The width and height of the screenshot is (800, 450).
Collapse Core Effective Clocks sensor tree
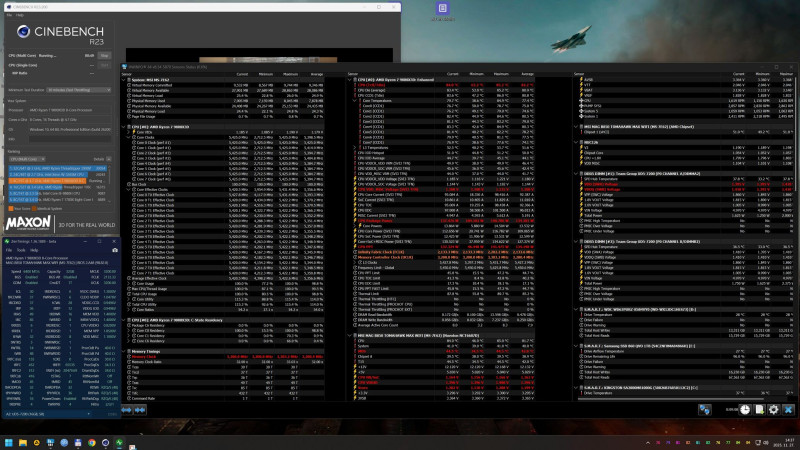129,189
